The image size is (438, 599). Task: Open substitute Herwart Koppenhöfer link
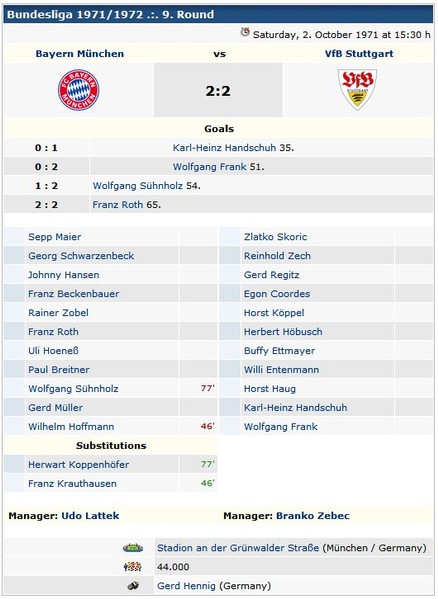click(x=79, y=465)
